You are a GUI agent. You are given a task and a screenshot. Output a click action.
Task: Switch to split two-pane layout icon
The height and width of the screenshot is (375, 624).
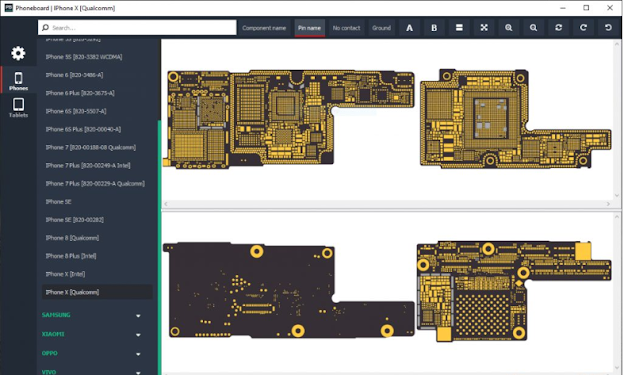coord(459,28)
